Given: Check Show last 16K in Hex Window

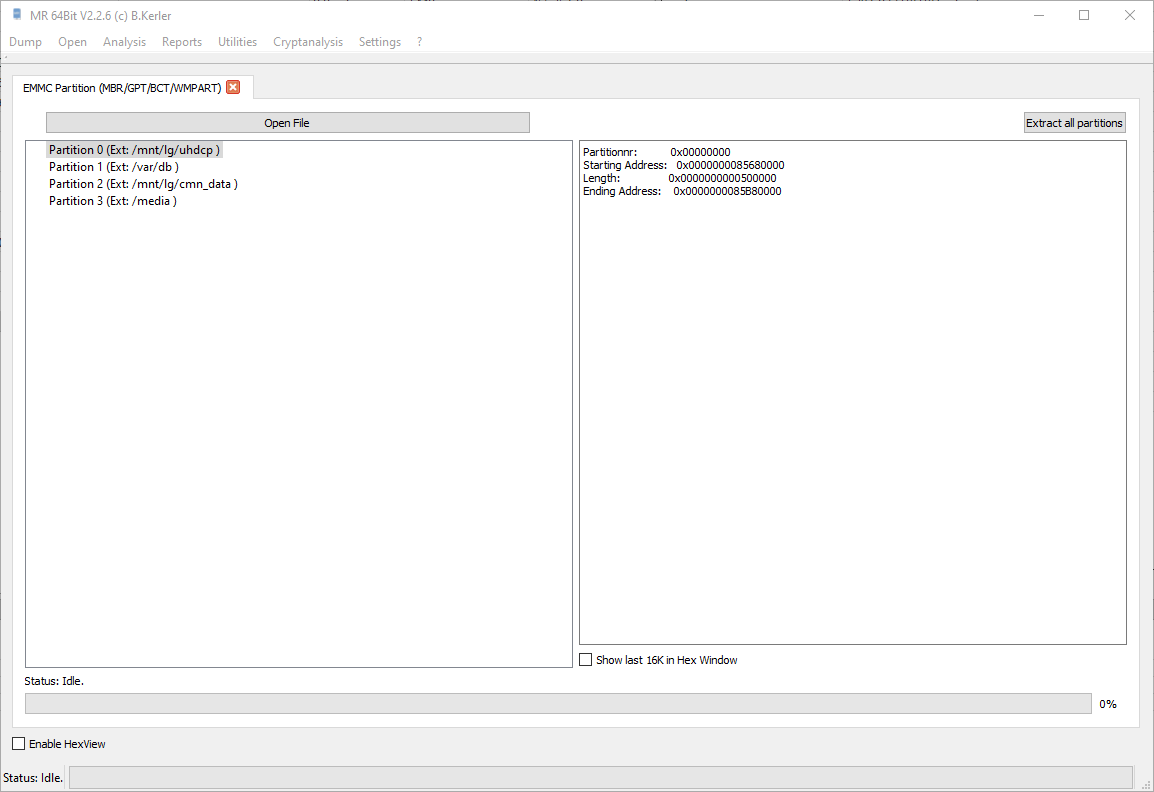Looking at the screenshot, I should coord(586,660).
